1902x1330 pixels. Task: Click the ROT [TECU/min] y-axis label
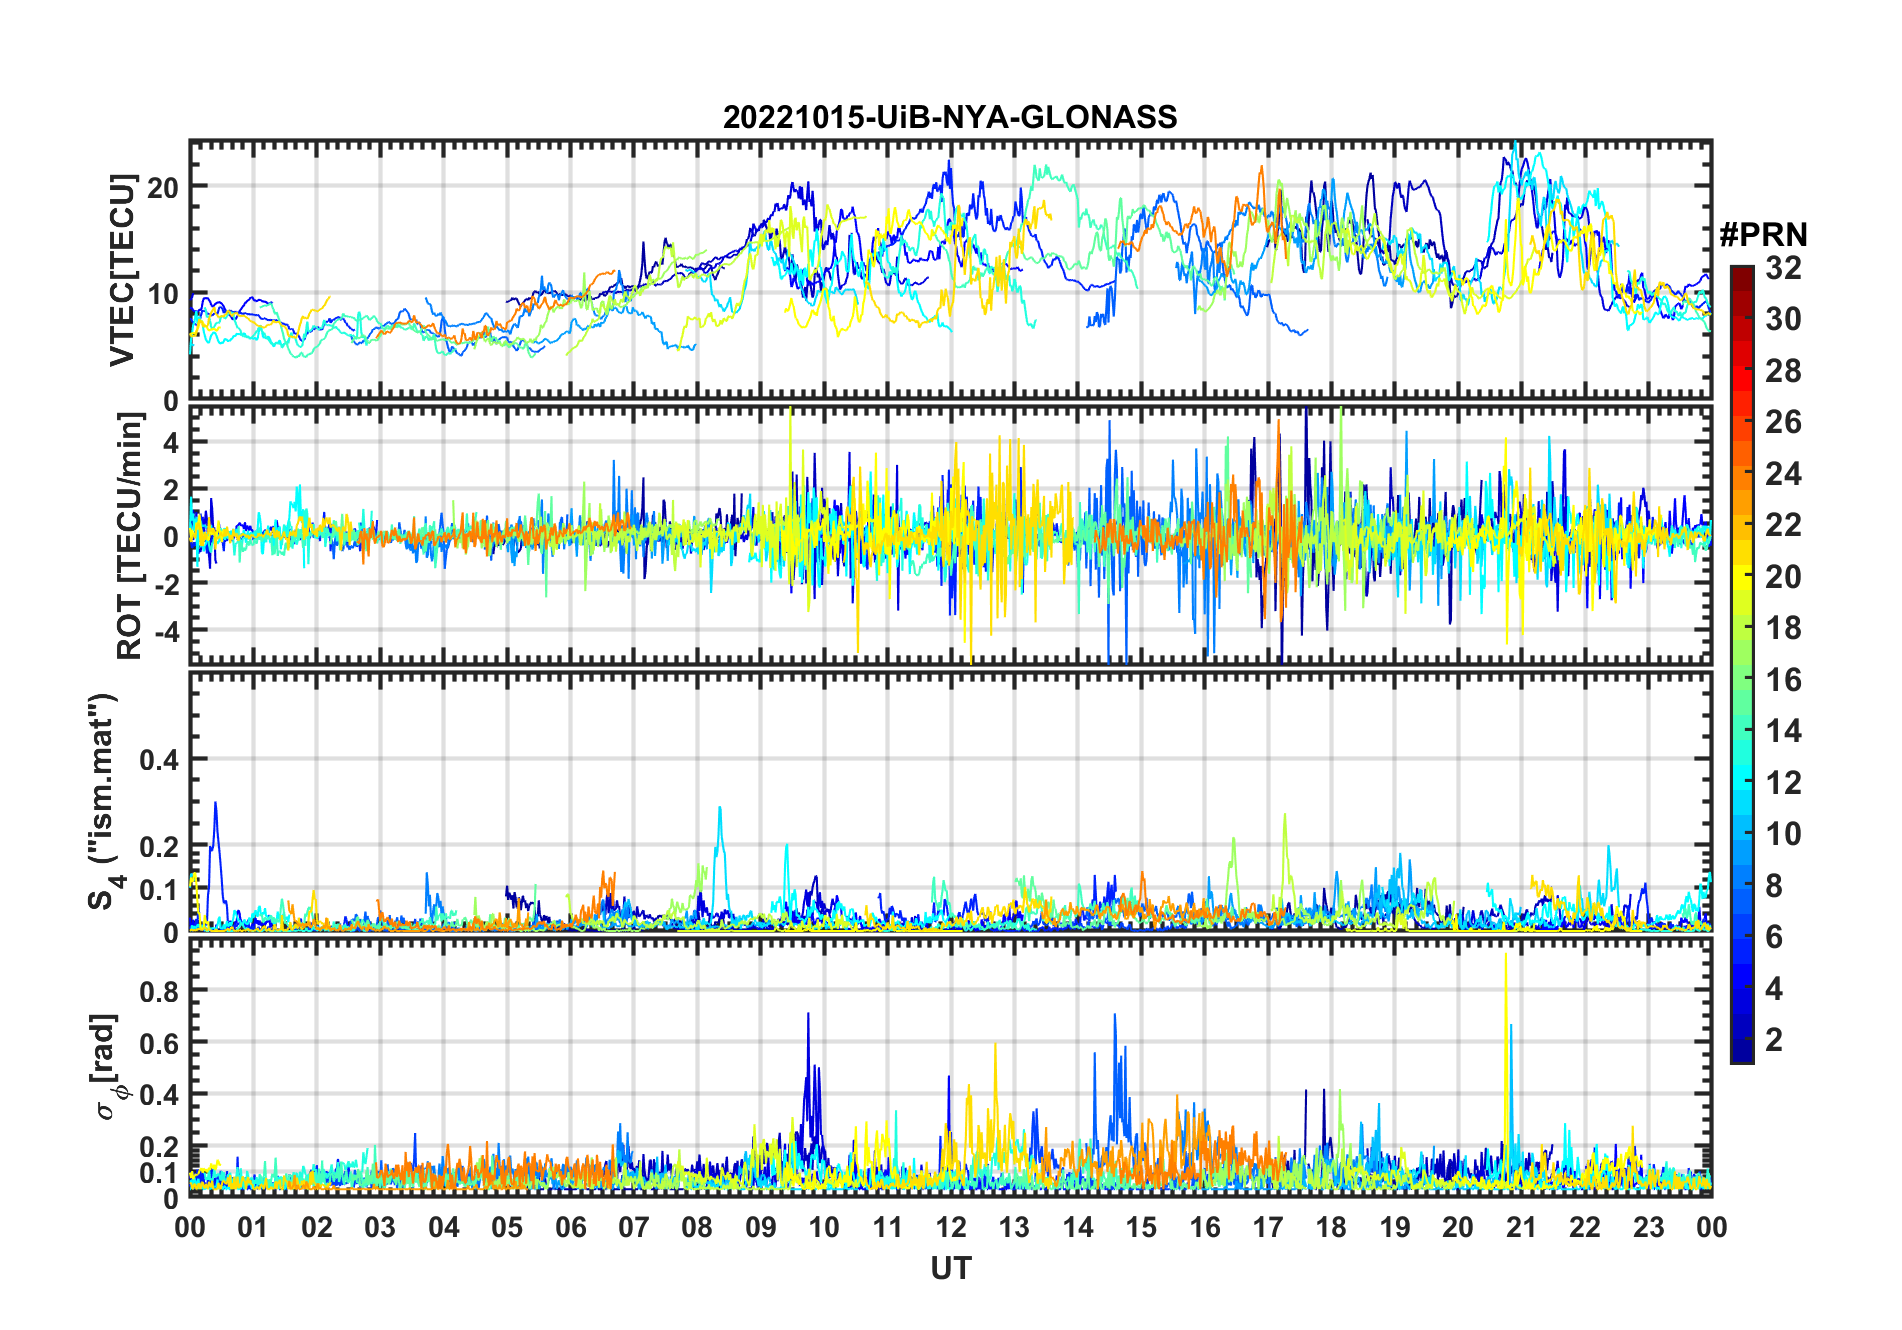pos(130,536)
